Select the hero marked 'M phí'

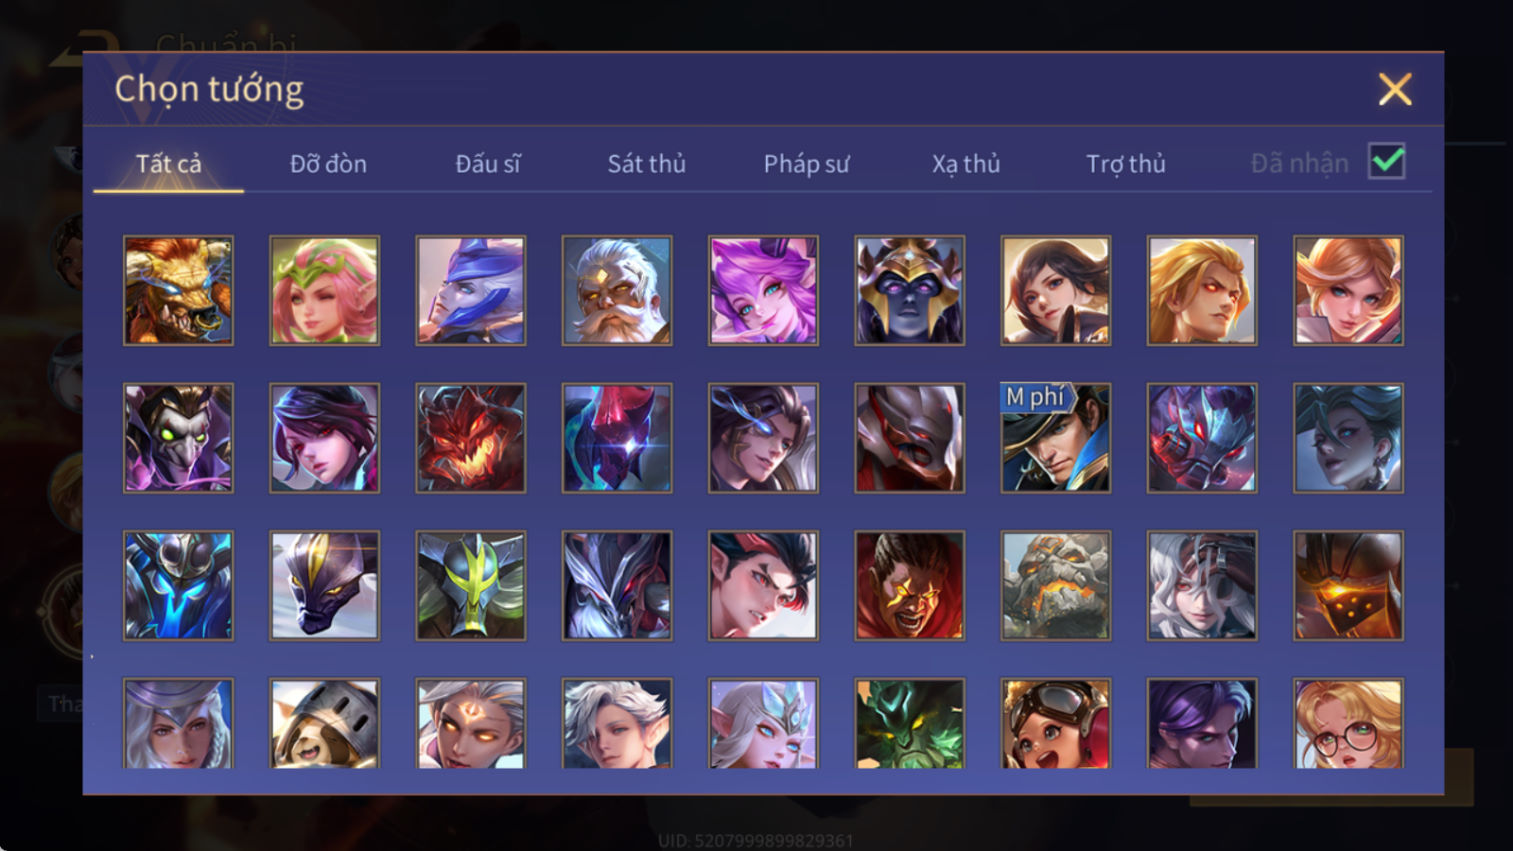tap(1056, 438)
